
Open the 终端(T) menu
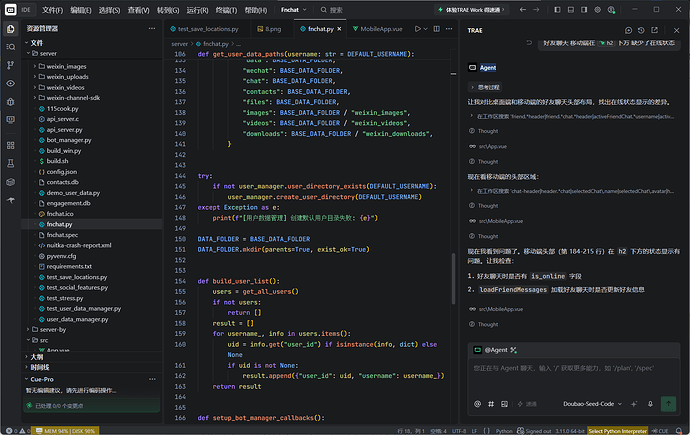pos(226,10)
